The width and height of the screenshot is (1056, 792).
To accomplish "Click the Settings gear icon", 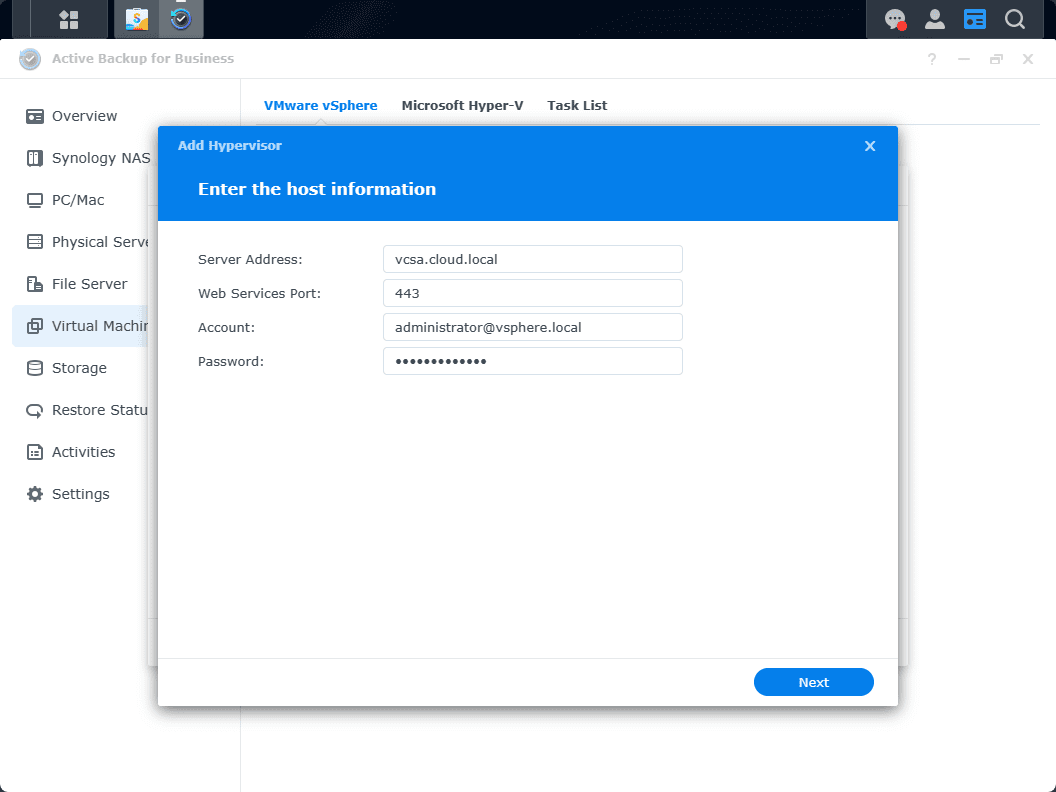I will pyautogui.click(x=34, y=494).
